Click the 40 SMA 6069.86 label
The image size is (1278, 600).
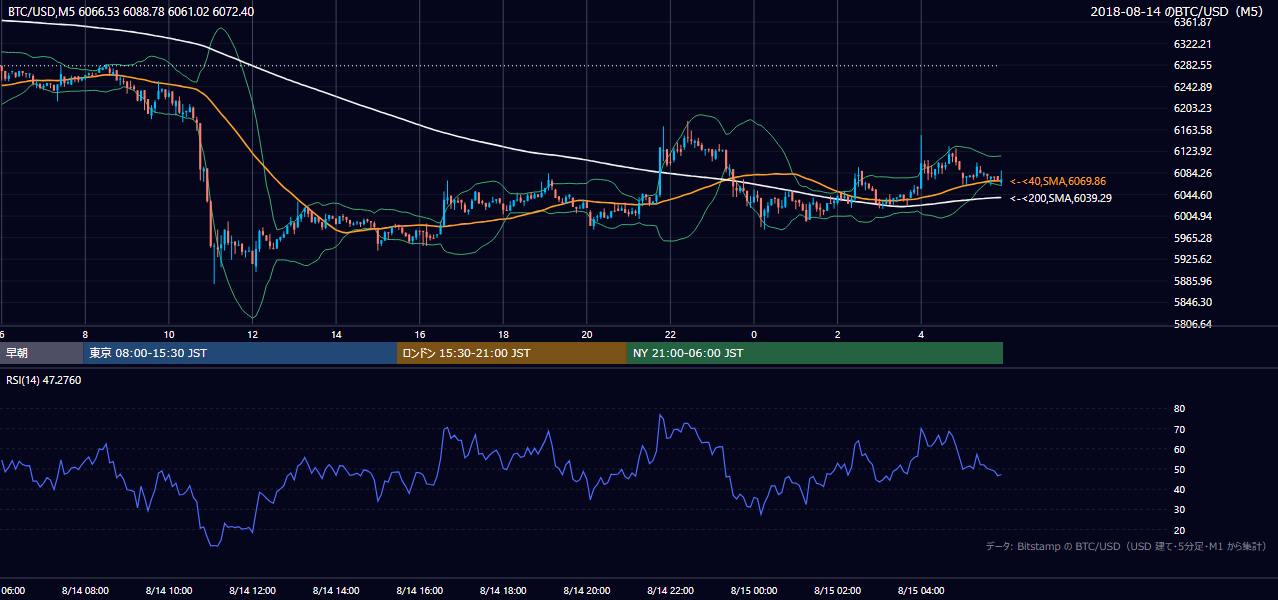click(x=1058, y=181)
